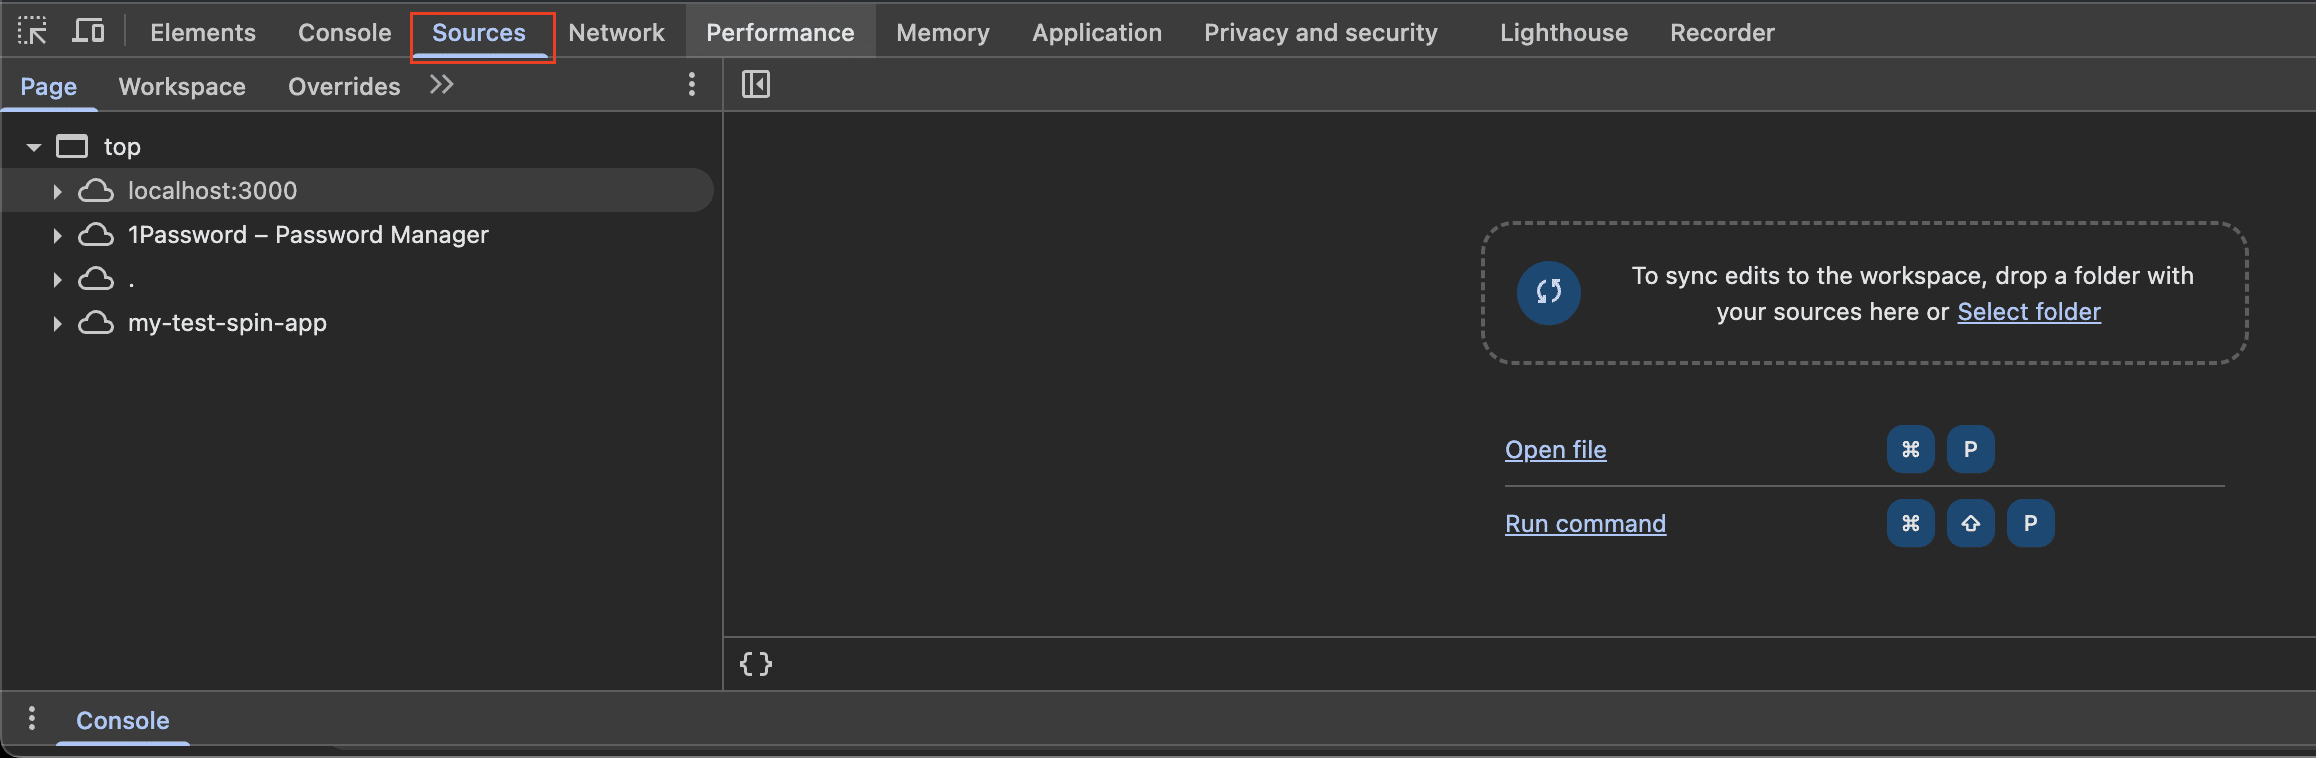
Task: Show more navigator tabs chevron
Action: click(441, 85)
